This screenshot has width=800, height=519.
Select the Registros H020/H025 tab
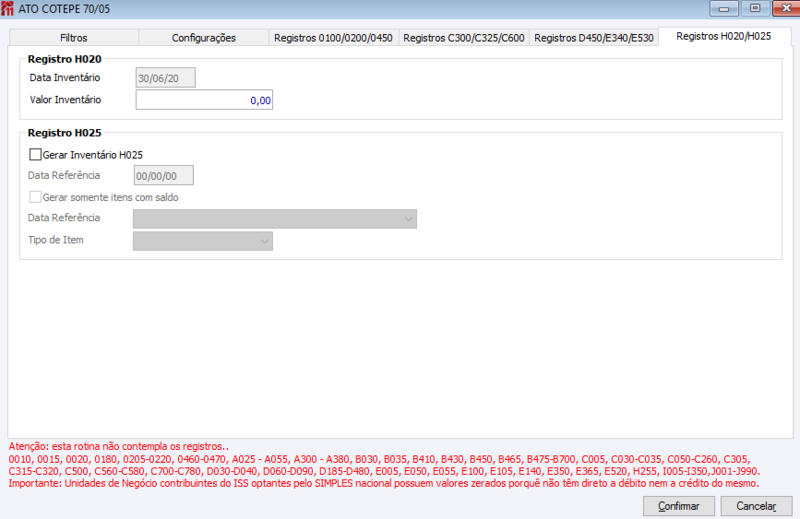[724, 36]
